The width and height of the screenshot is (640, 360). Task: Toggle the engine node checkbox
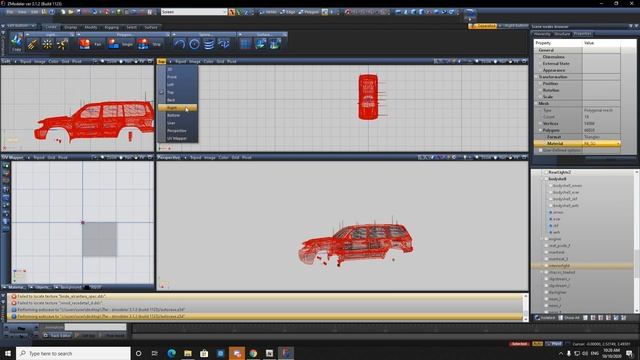tap(546, 239)
